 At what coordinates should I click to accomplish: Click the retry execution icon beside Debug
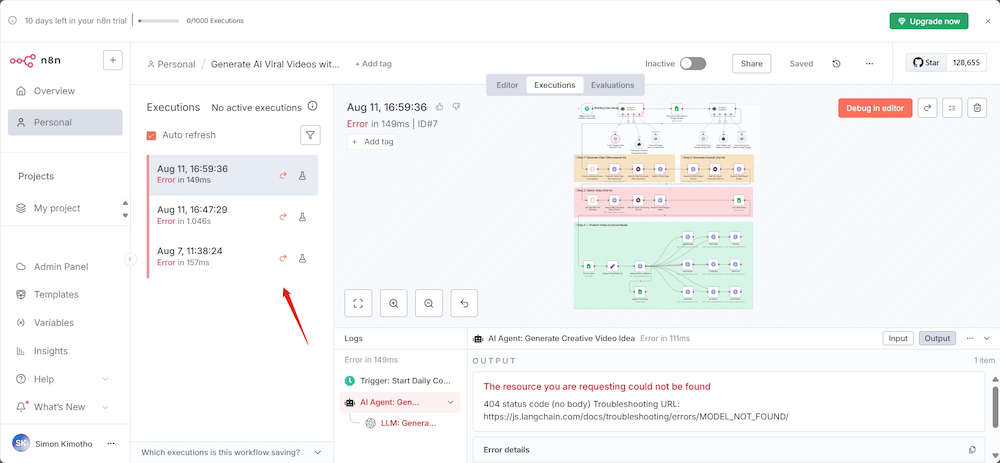pyautogui.click(x=927, y=108)
